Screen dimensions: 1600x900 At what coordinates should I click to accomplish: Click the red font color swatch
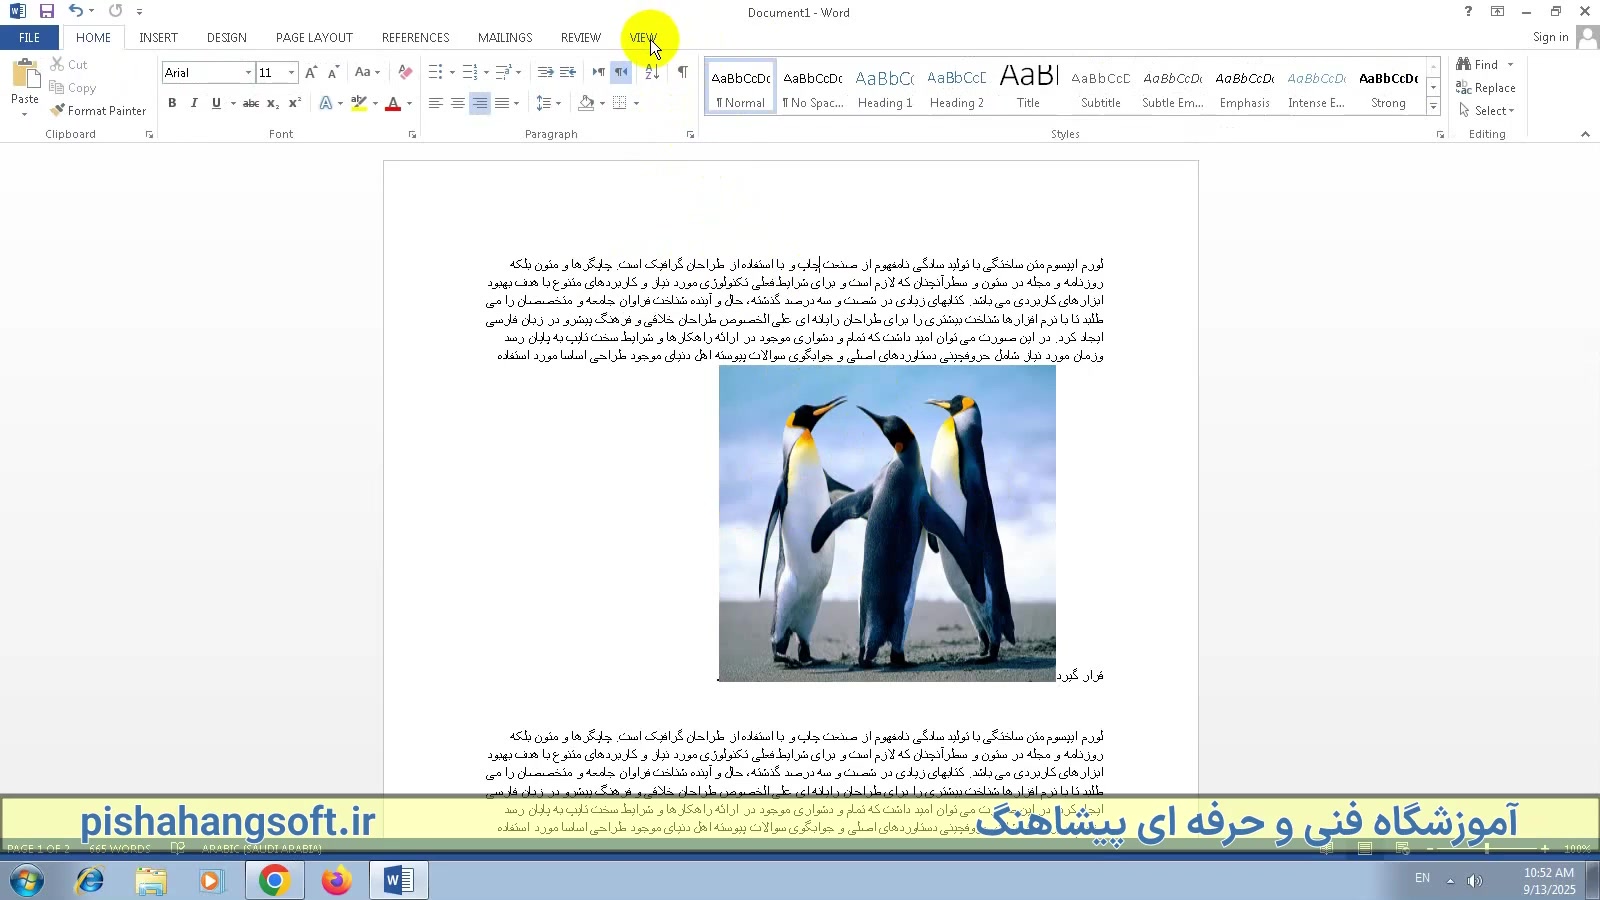click(x=393, y=103)
